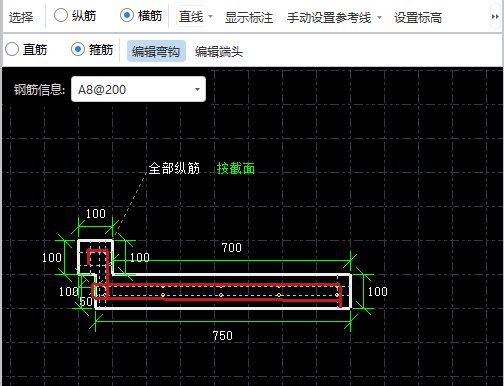Click the 700 dimension value
The width and height of the screenshot is (504, 386).
[231, 247]
